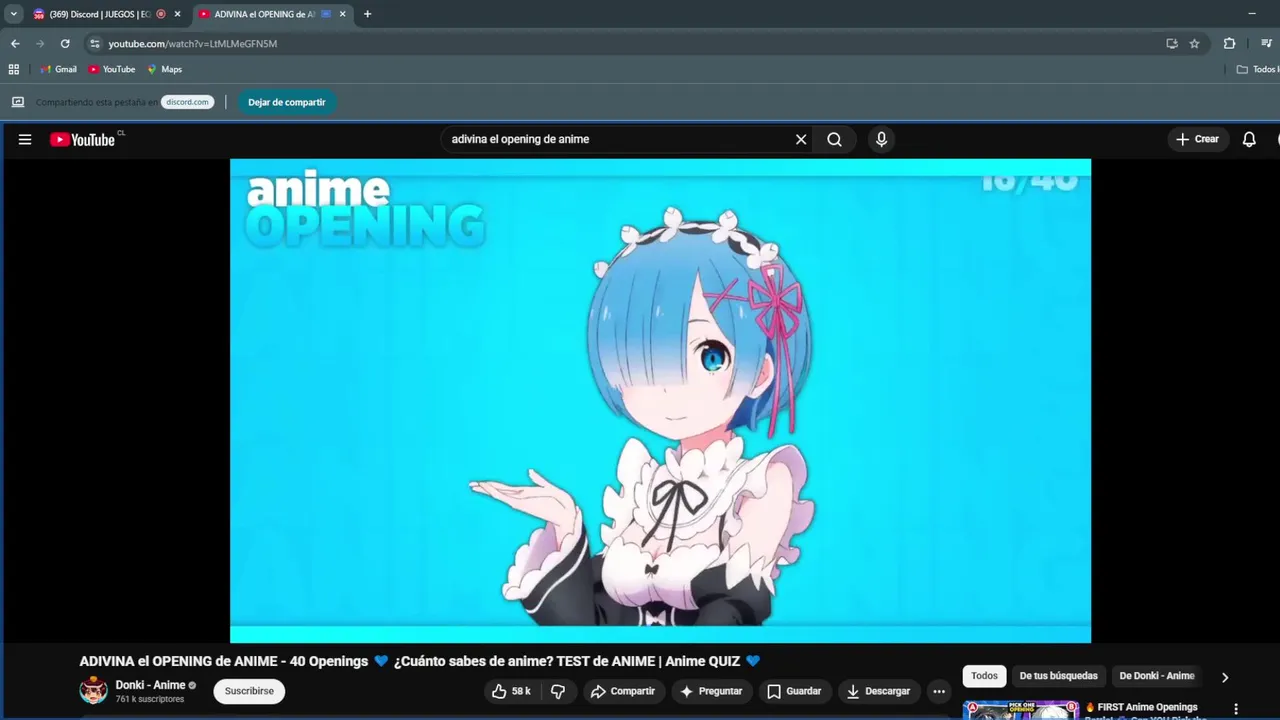This screenshot has height=720, width=1280.
Task: Run search with magnifying glass button
Action: click(x=834, y=139)
